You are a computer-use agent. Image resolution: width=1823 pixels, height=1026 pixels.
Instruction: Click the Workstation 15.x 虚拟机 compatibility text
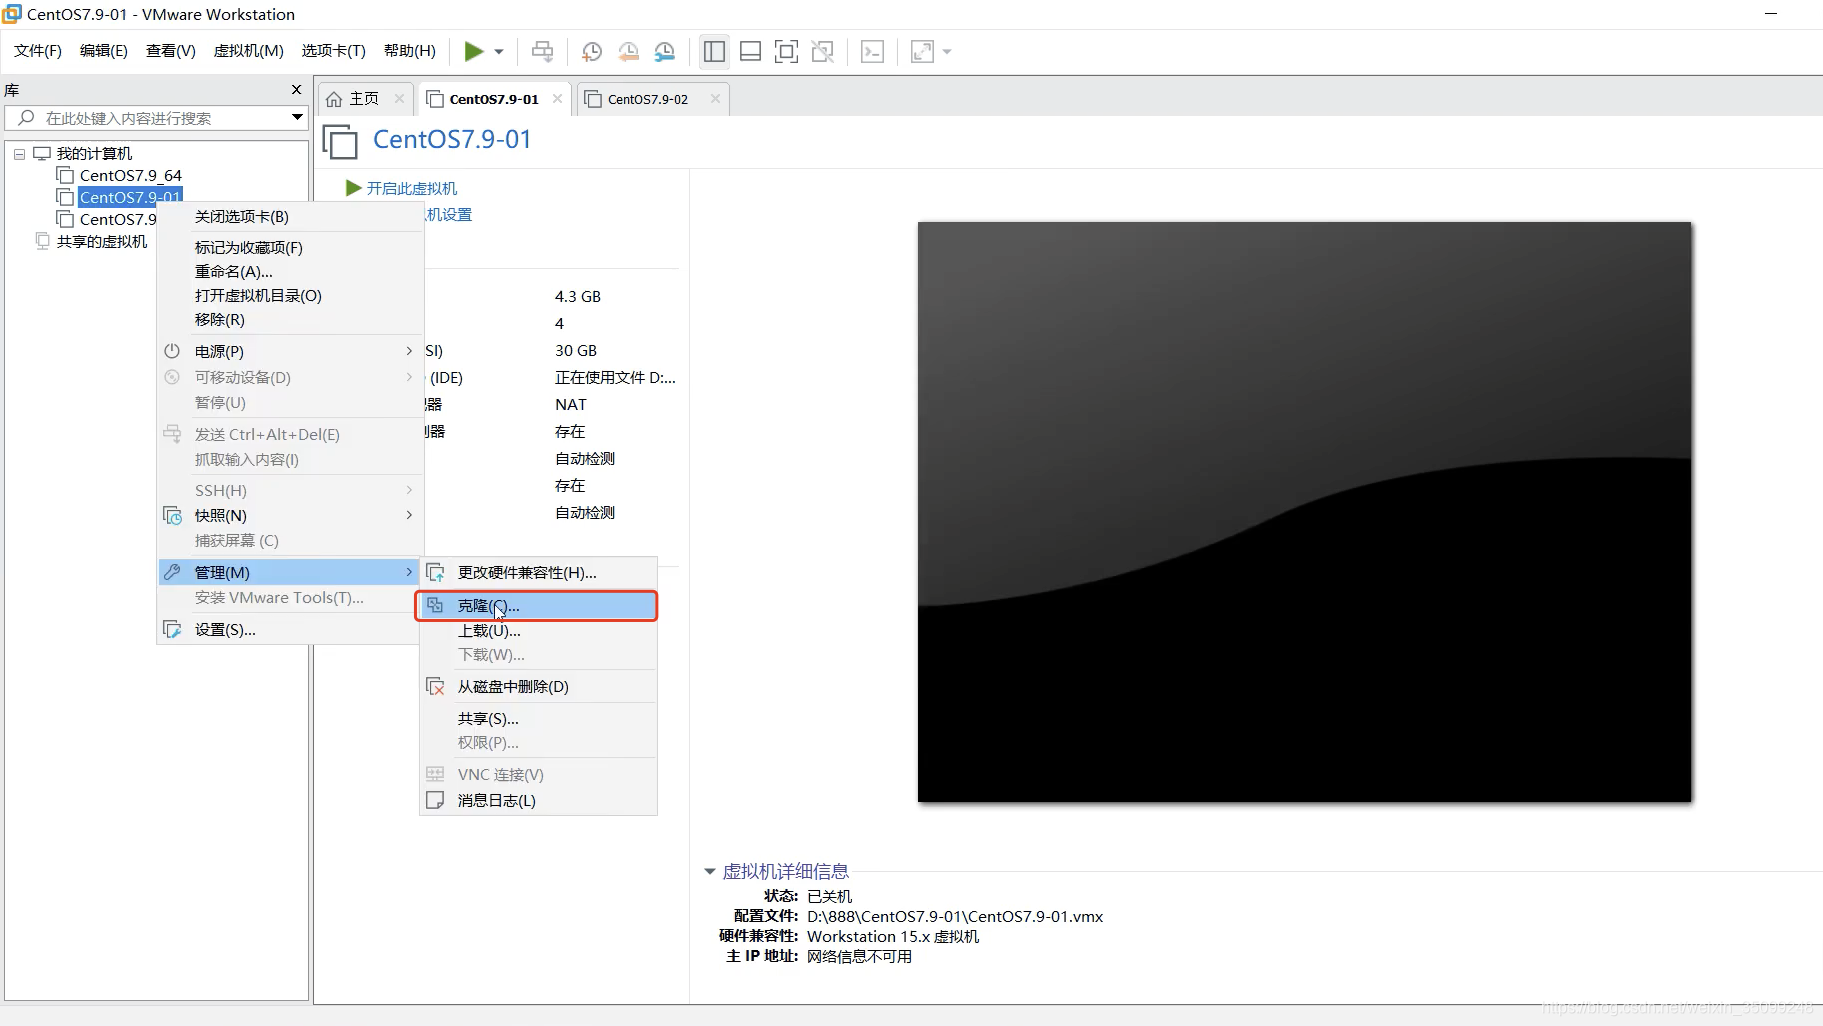(x=893, y=936)
